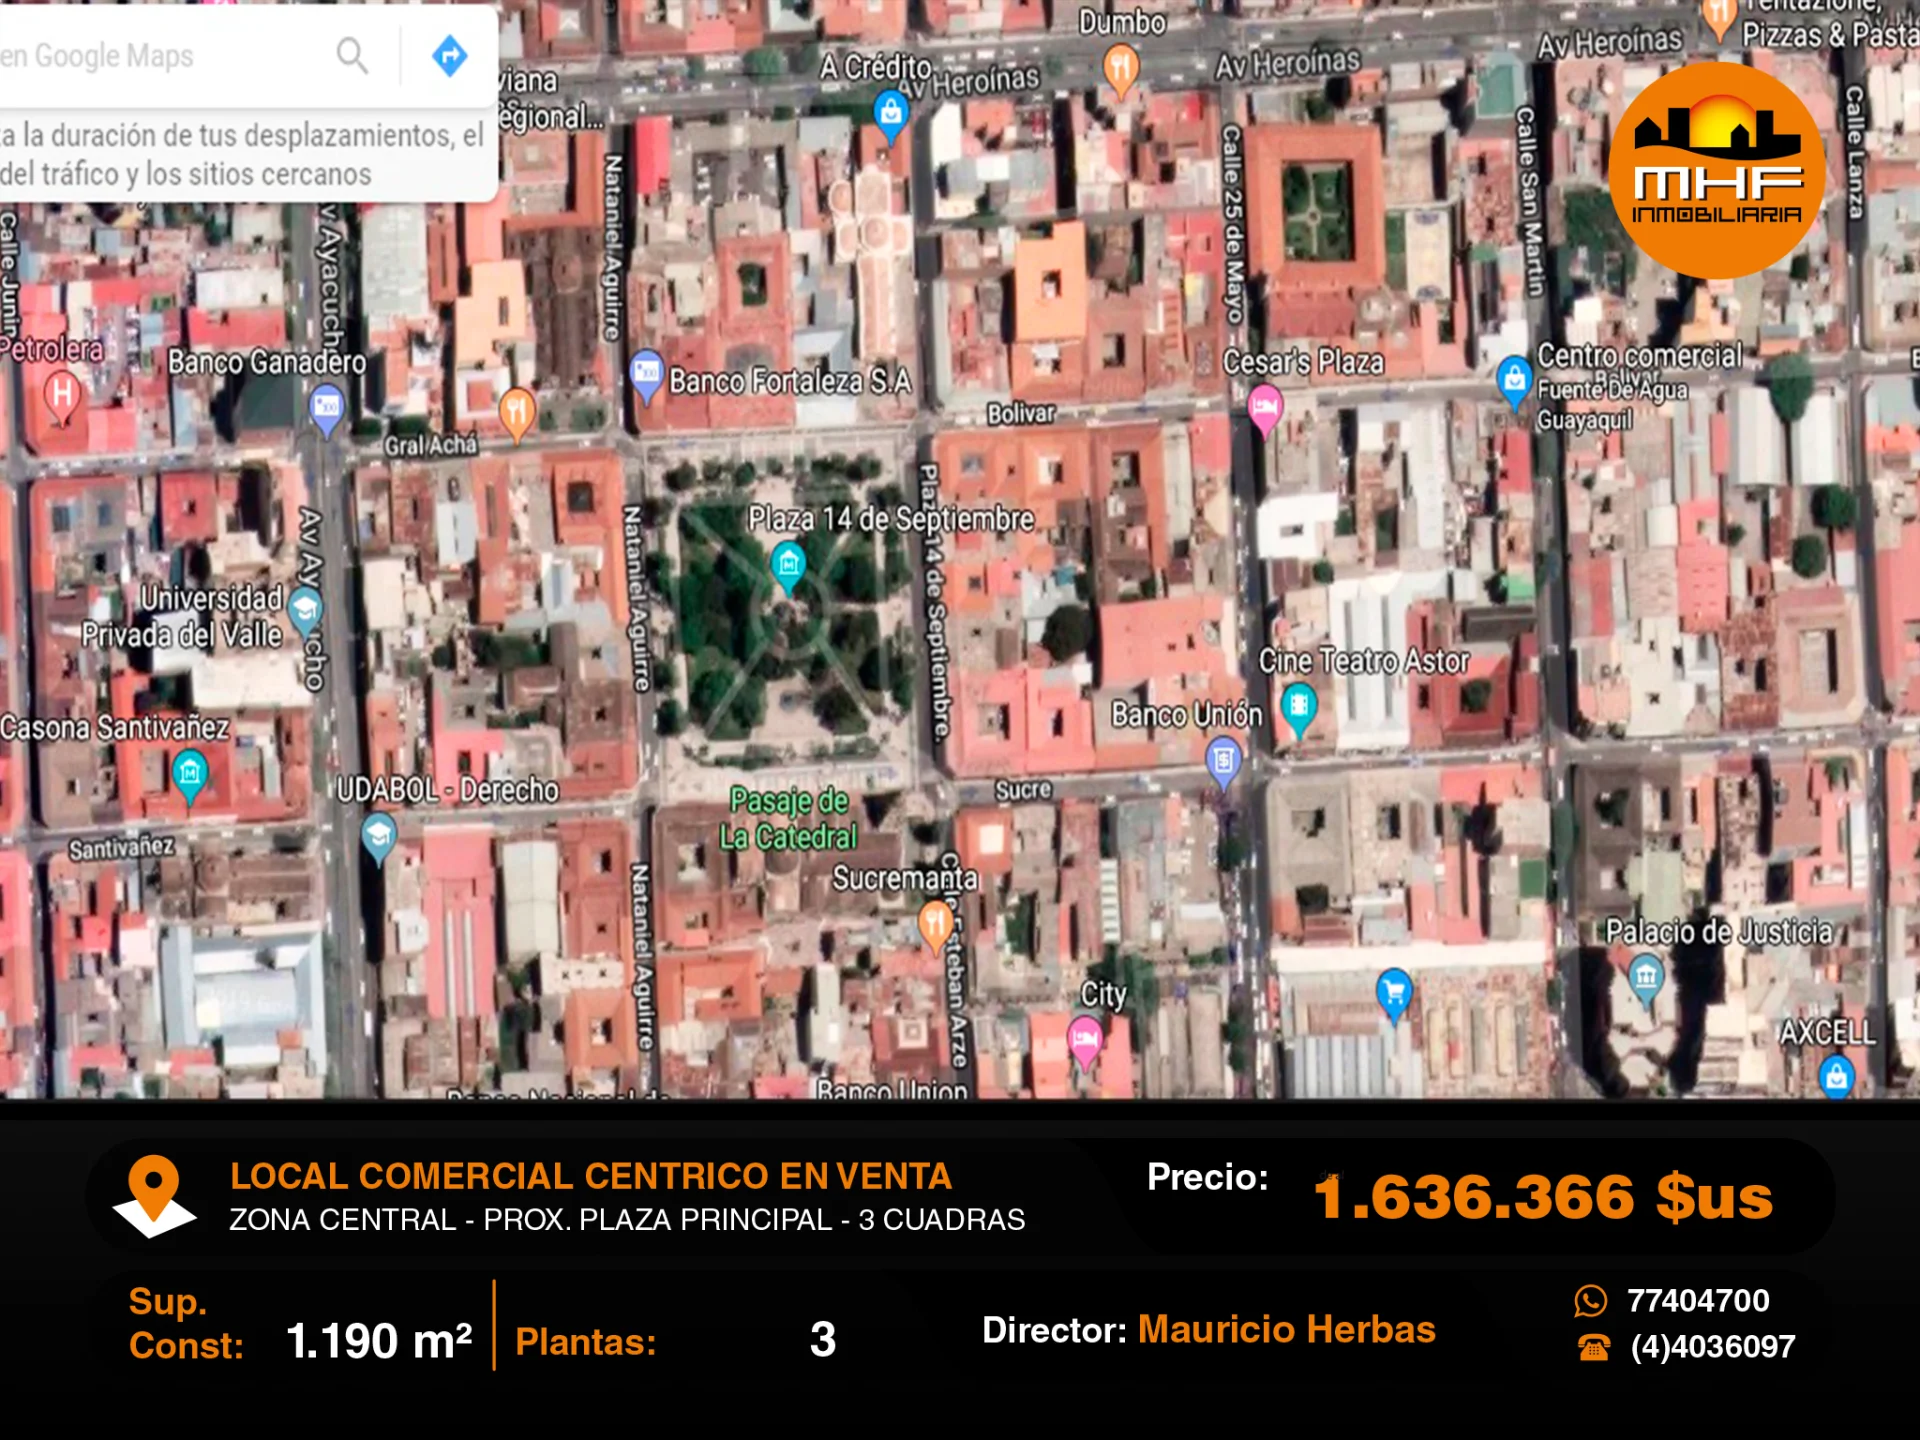Click the Casona Santivañez museum pin
Image resolution: width=1920 pixels, height=1440 pixels.
189,774
